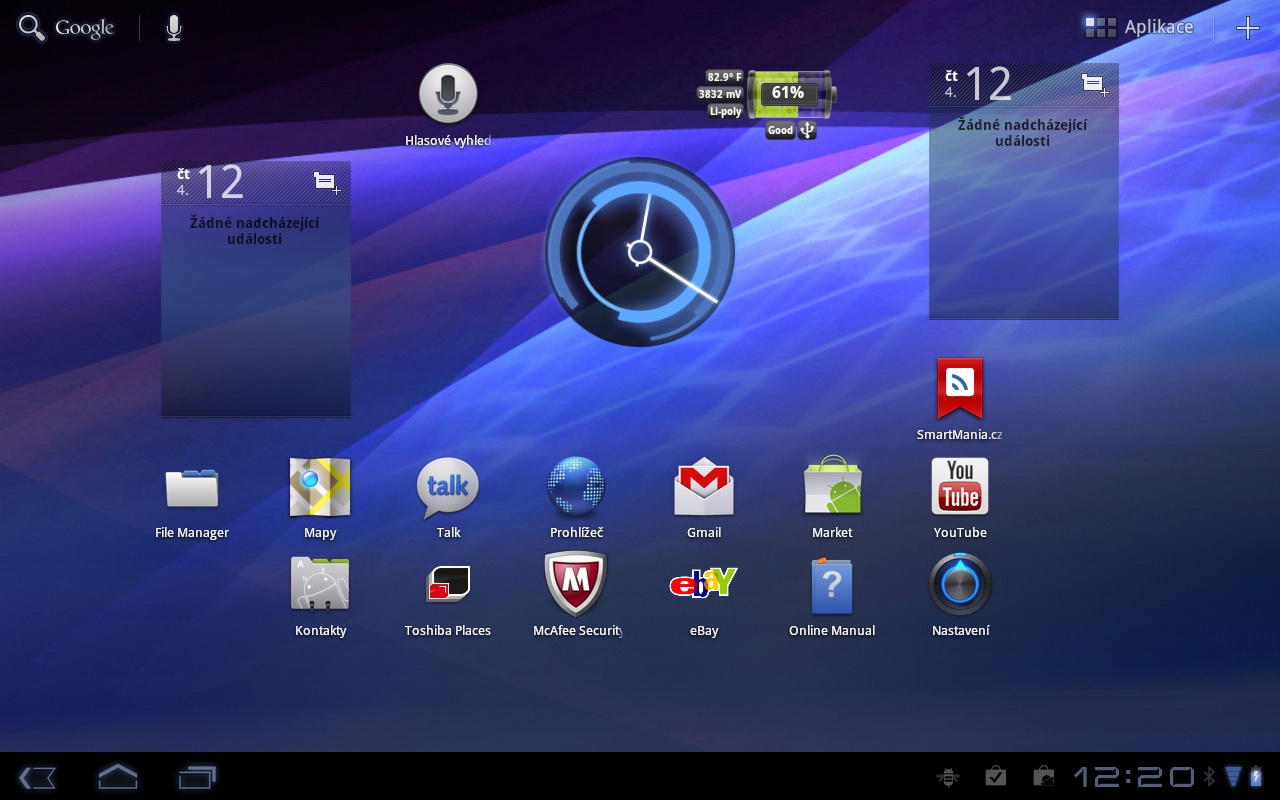Tap the battery status icon in system bar

pyautogui.click(x=1256, y=776)
